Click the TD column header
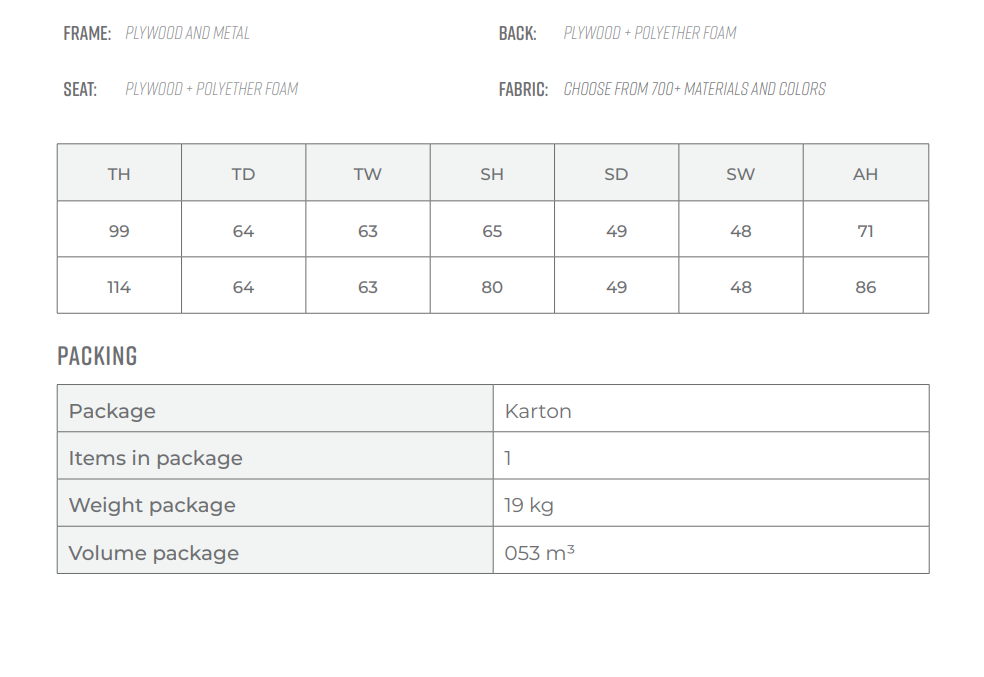Image resolution: width=984 pixels, height=677 pixels. 243,173
